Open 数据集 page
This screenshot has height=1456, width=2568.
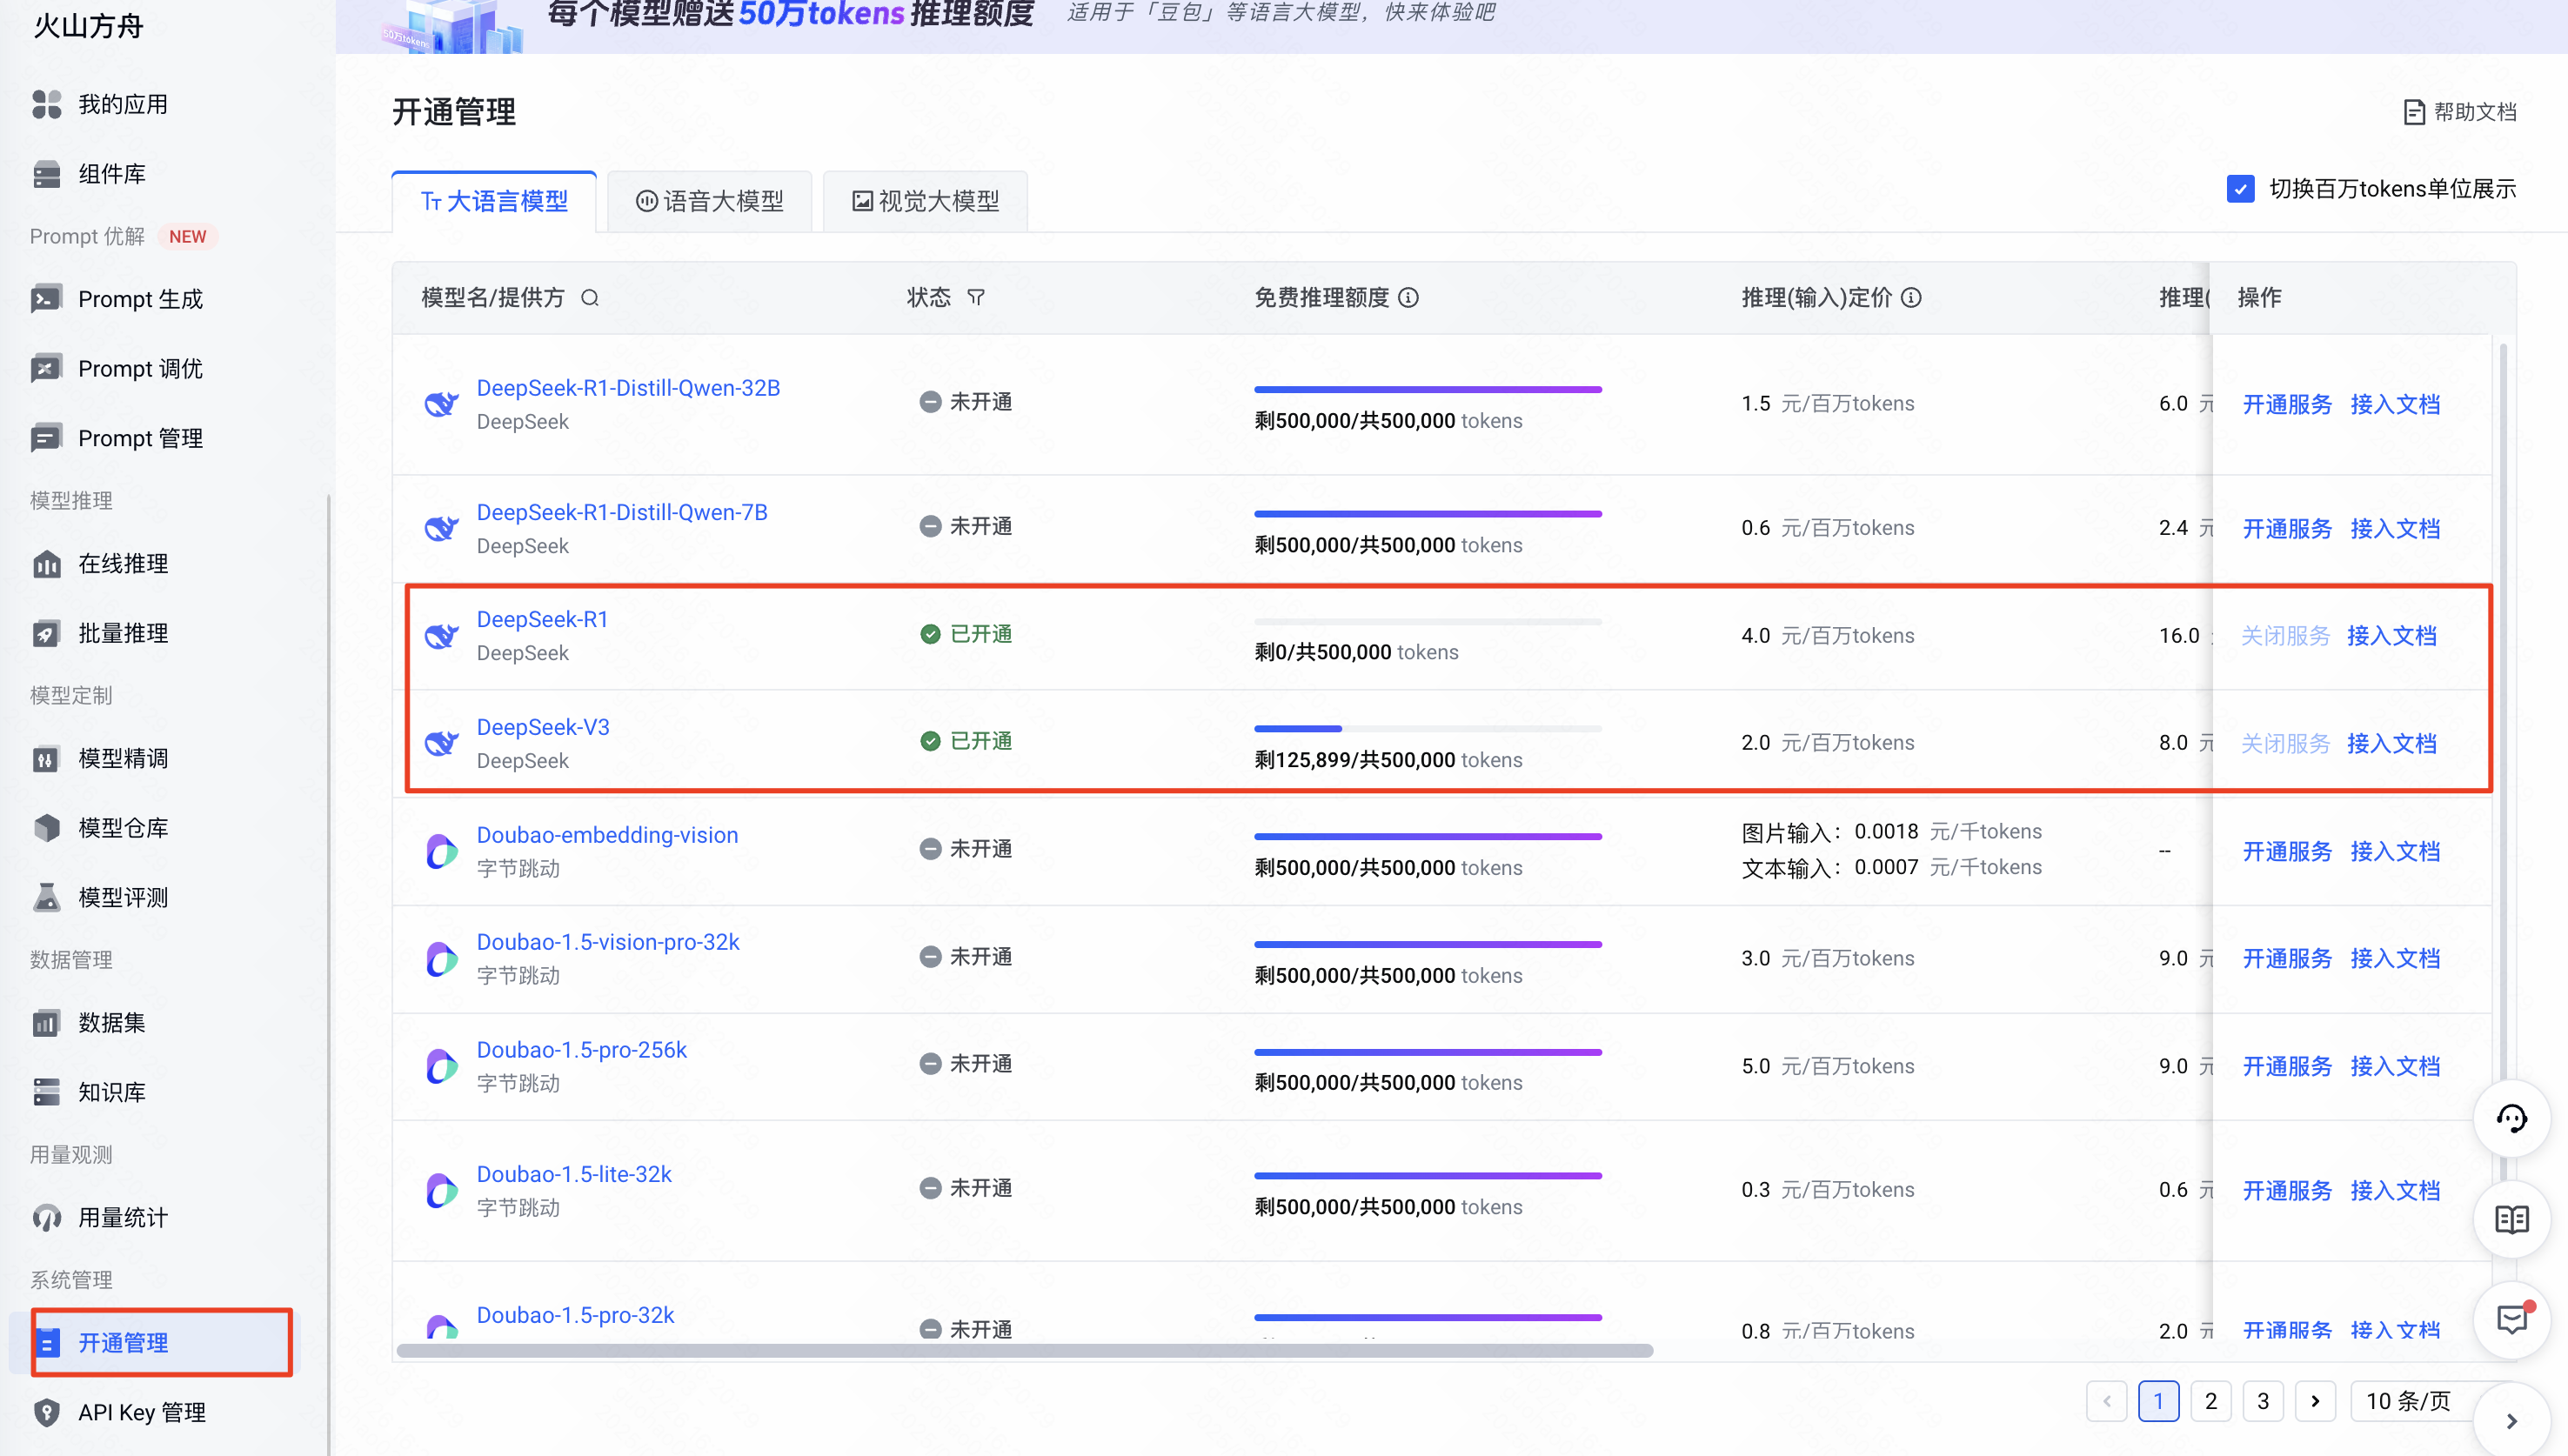(x=112, y=1023)
